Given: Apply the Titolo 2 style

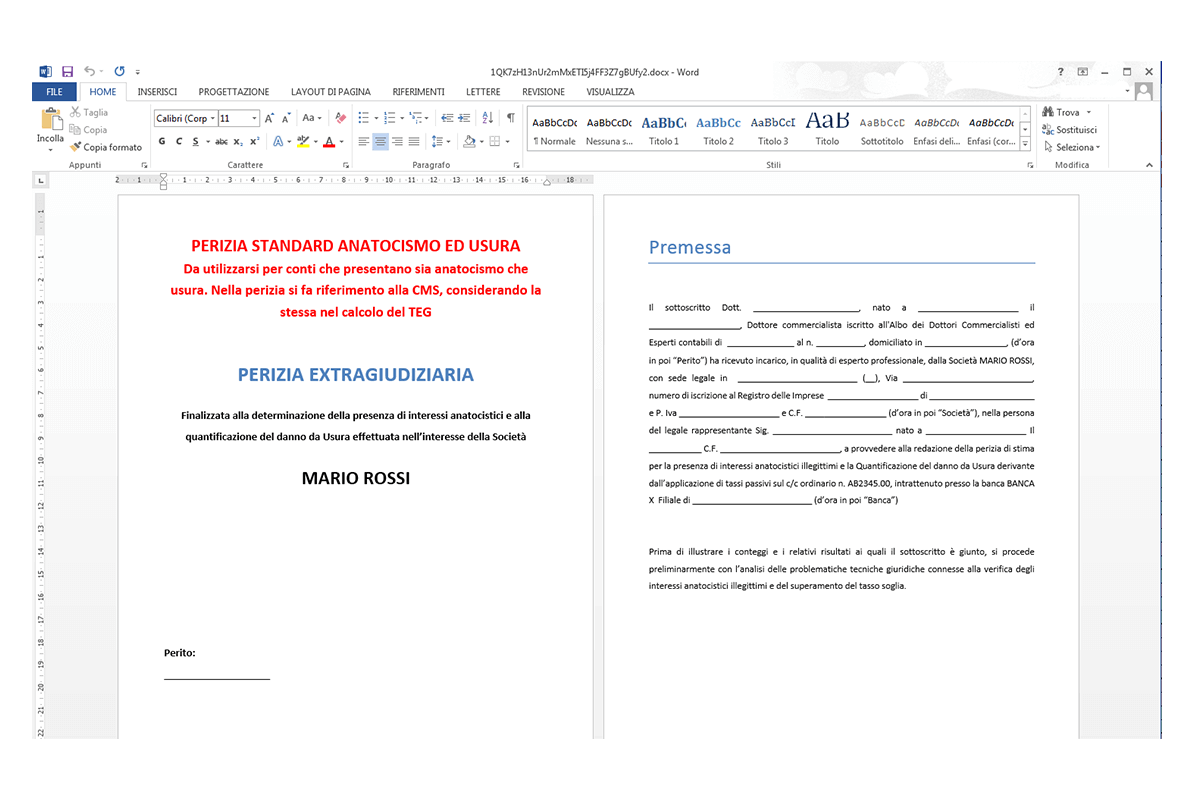Looking at the screenshot, I should tap(718, 130).
